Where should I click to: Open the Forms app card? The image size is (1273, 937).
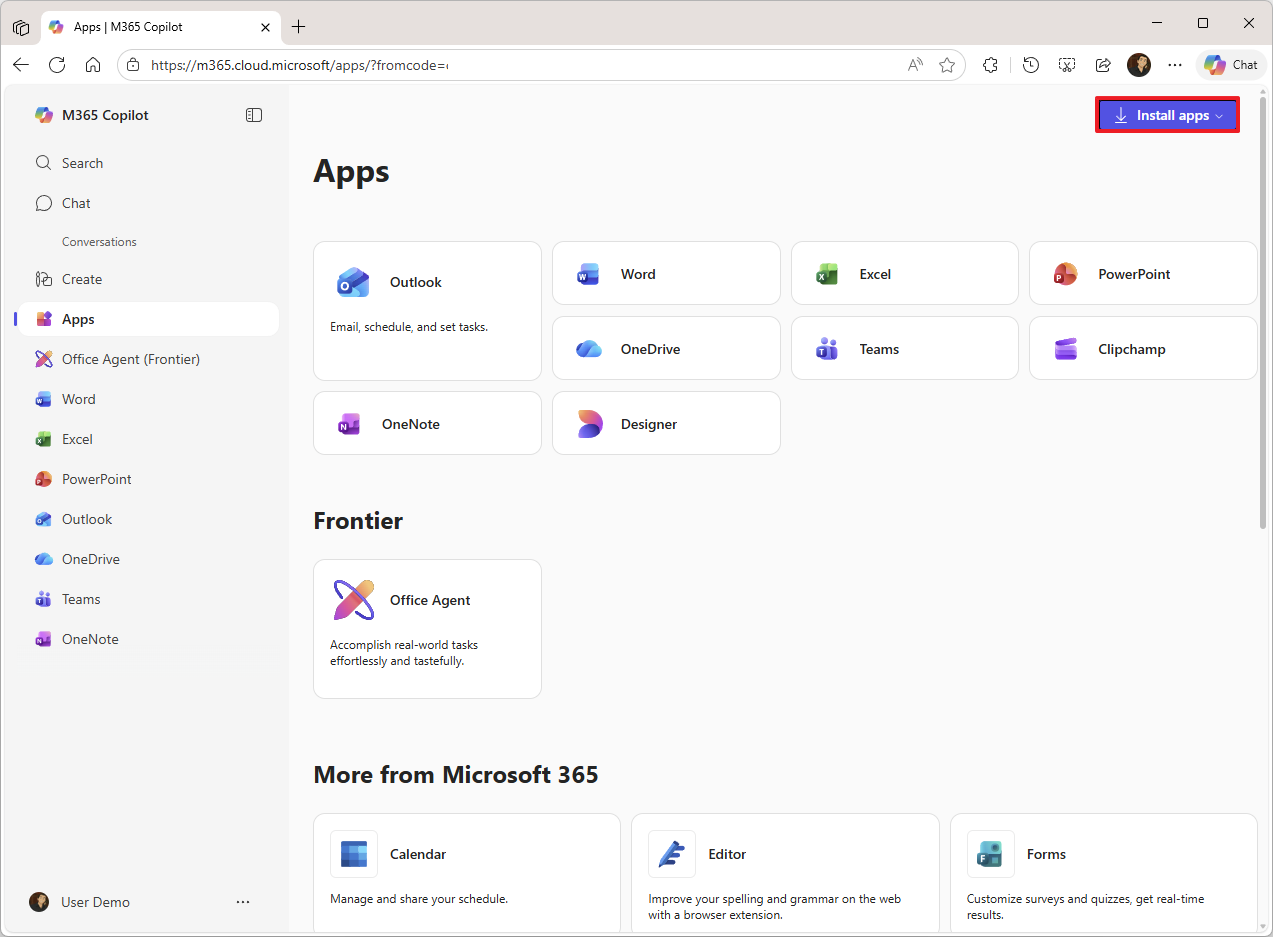[x=1103, y=870]
